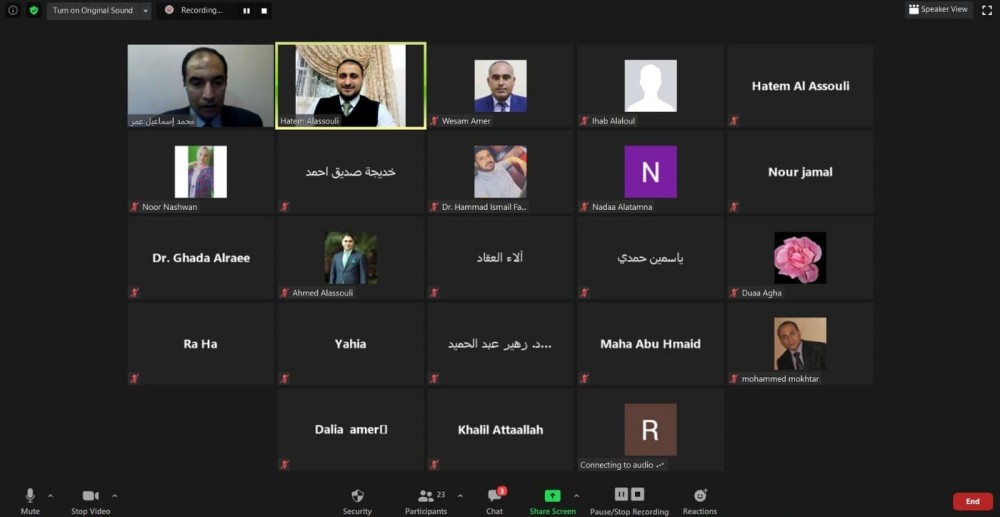Click the green encryption shield icon
The height and width of the screenshot is (517, 1000).
[34, 10]
